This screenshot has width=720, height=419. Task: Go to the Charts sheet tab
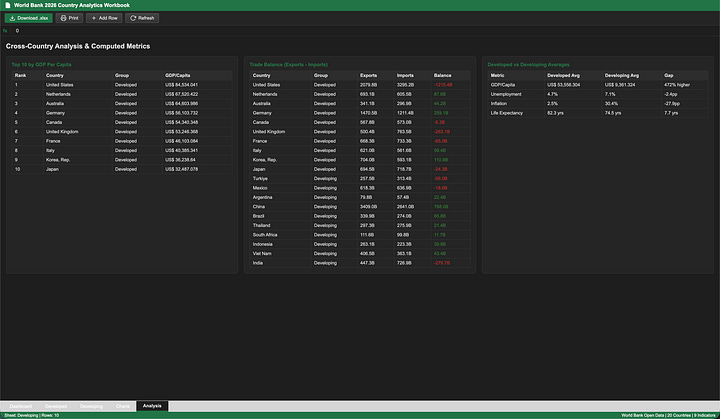(123, 406)
